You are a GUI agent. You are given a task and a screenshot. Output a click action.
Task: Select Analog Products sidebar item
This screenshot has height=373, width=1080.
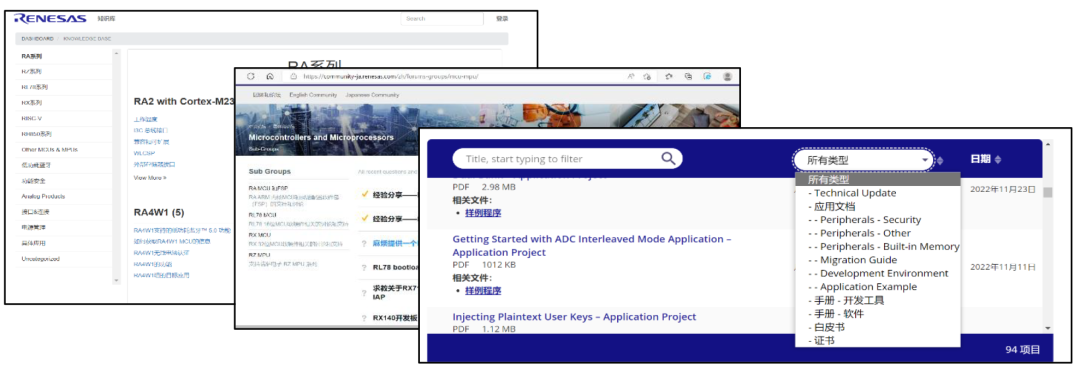pyautogui.click(x=43, y=196)
